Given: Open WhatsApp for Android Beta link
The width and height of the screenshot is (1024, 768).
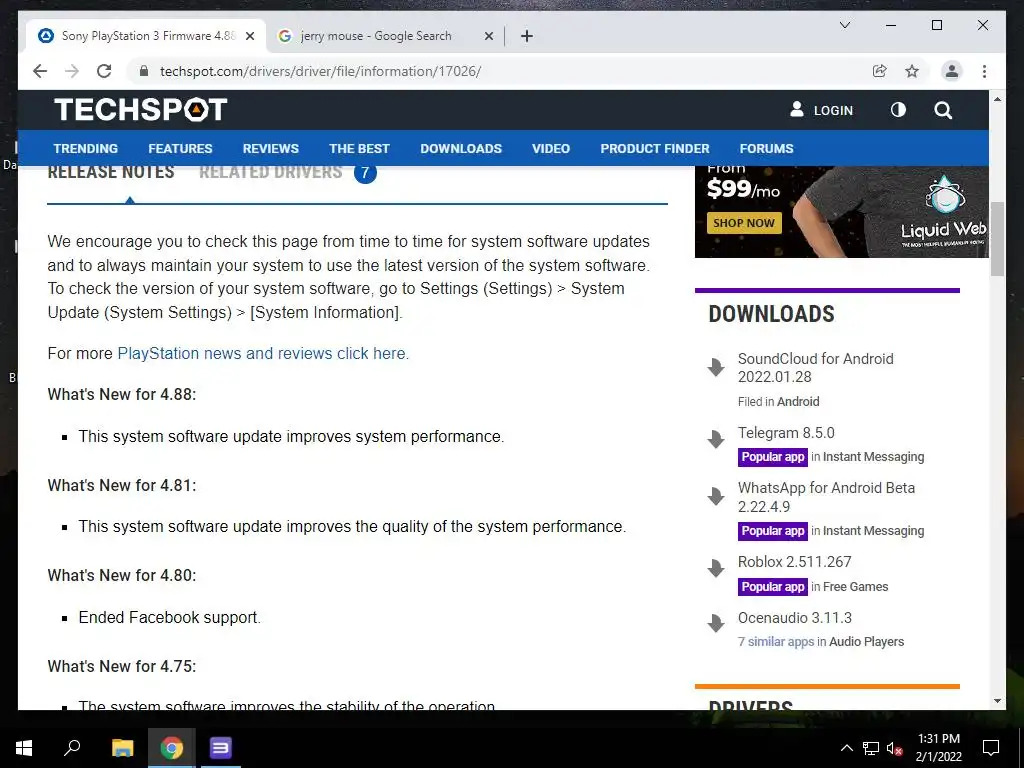Looking at the screenshot, I should (826, 497).
